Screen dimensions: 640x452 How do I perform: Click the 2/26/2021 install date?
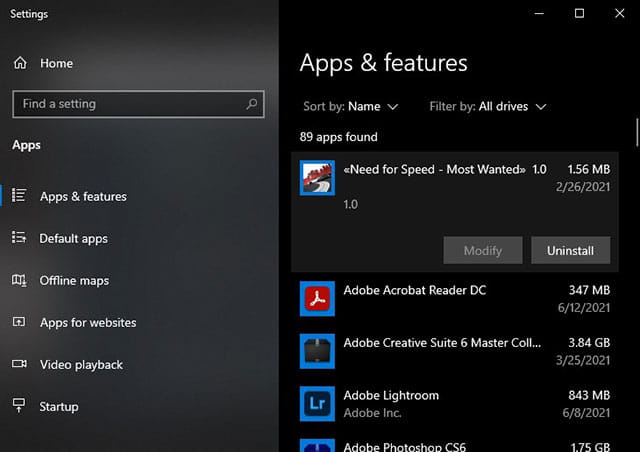583,187
